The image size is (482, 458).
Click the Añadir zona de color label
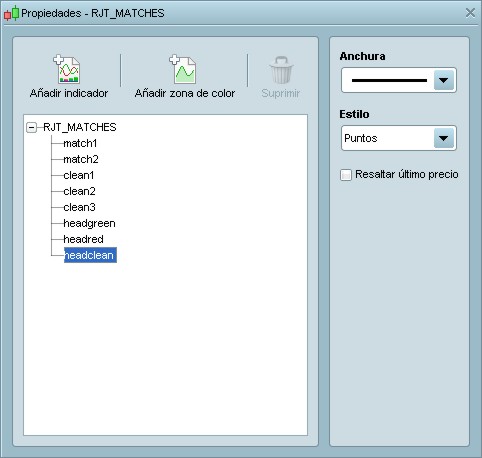pyautogui.click(x=185, y=93)
